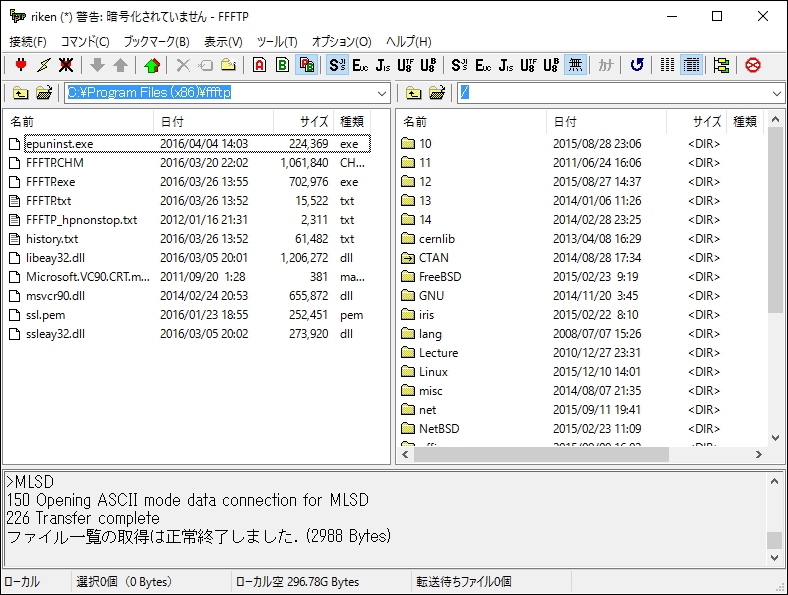Sort local files by サイズ column header
Image resolution: width=788 pixels, height=595 pixels.
tap(304, 122)
